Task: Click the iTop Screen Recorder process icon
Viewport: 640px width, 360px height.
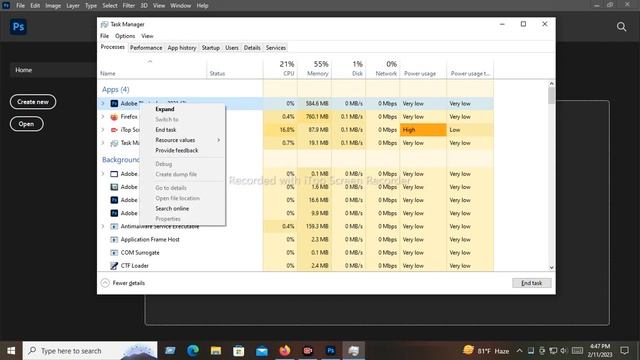Action: coord(114,130)
